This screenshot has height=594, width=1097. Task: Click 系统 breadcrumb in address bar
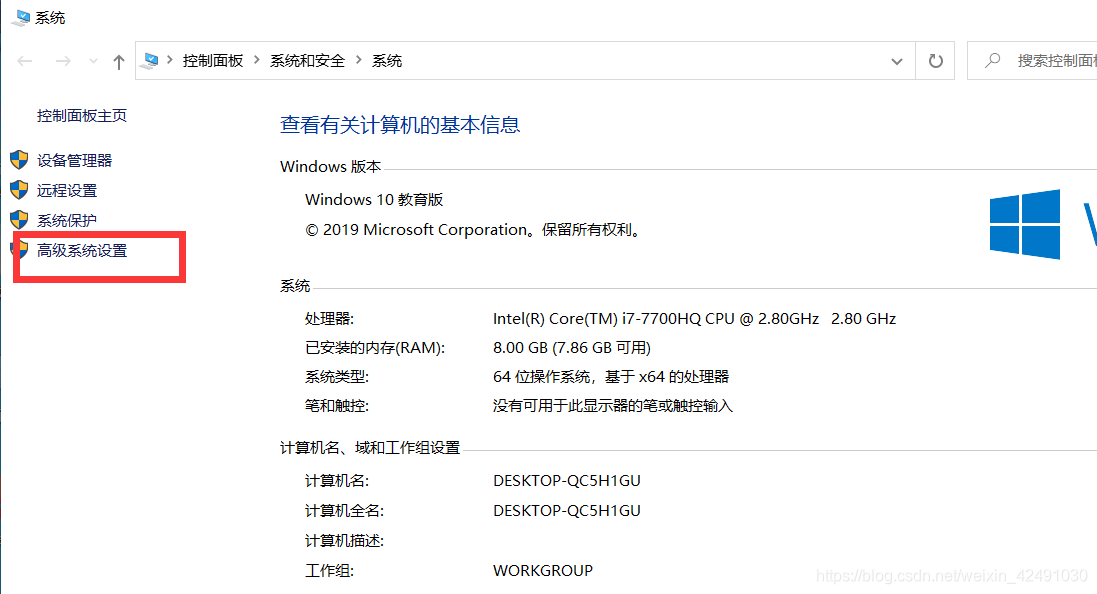[x=387, y=61]
